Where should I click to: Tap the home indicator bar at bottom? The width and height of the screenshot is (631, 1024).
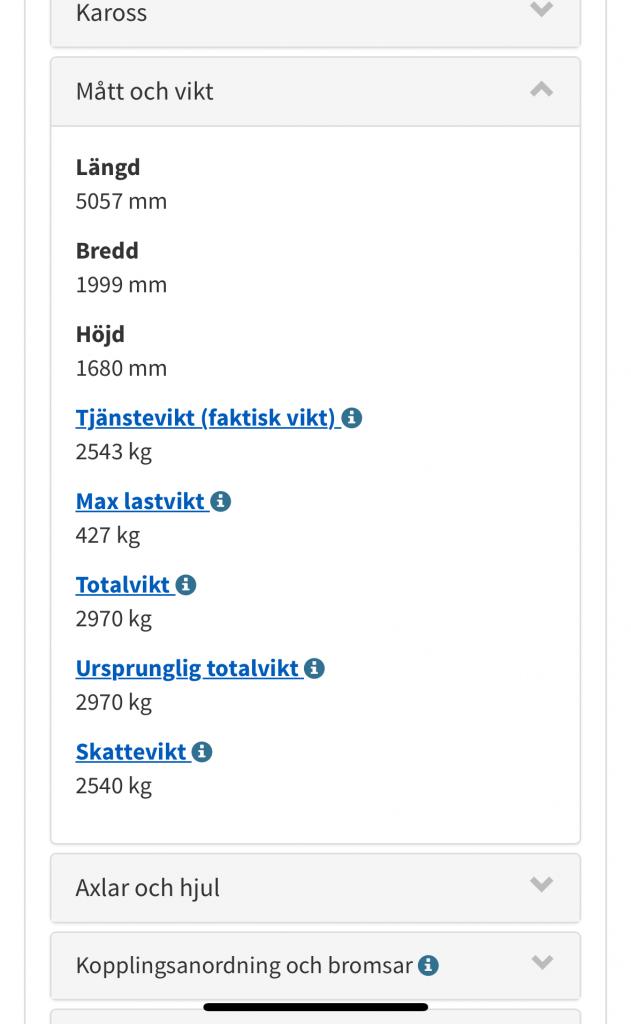[x=316, y=1007]
